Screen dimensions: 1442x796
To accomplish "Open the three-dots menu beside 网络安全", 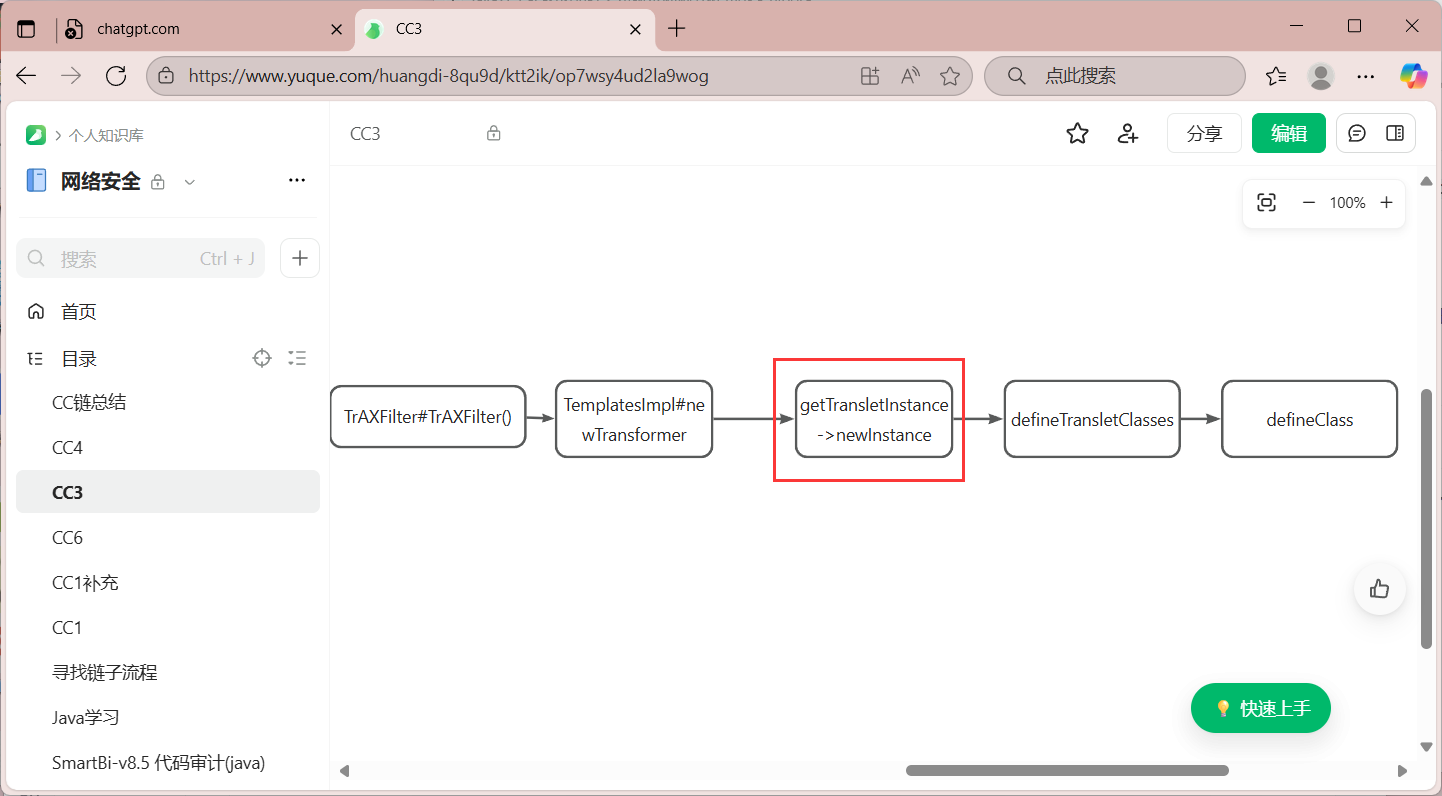I will [x=297, y=181].
